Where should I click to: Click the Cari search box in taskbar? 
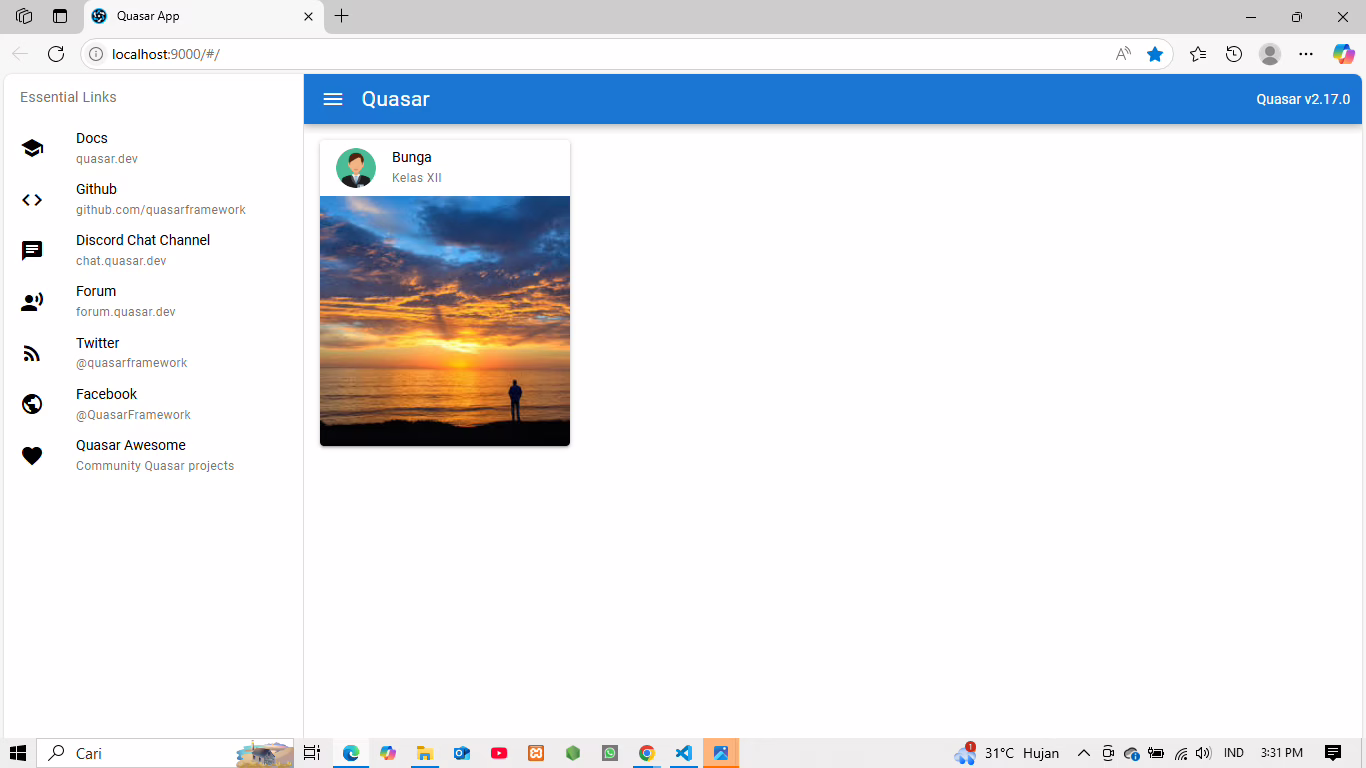pyautogui.click(x=166, y=753)
